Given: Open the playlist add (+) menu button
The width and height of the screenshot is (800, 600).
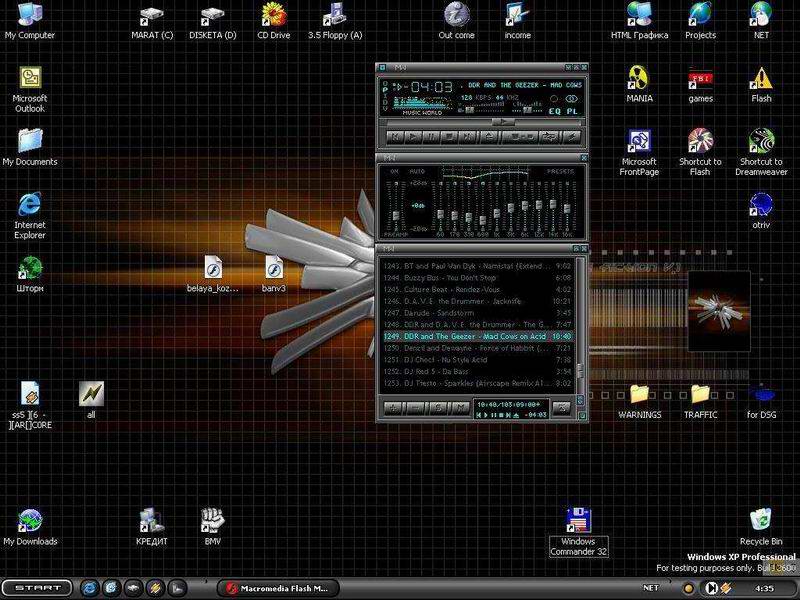Looking at the screenshot, I should [x=393, y=408].
